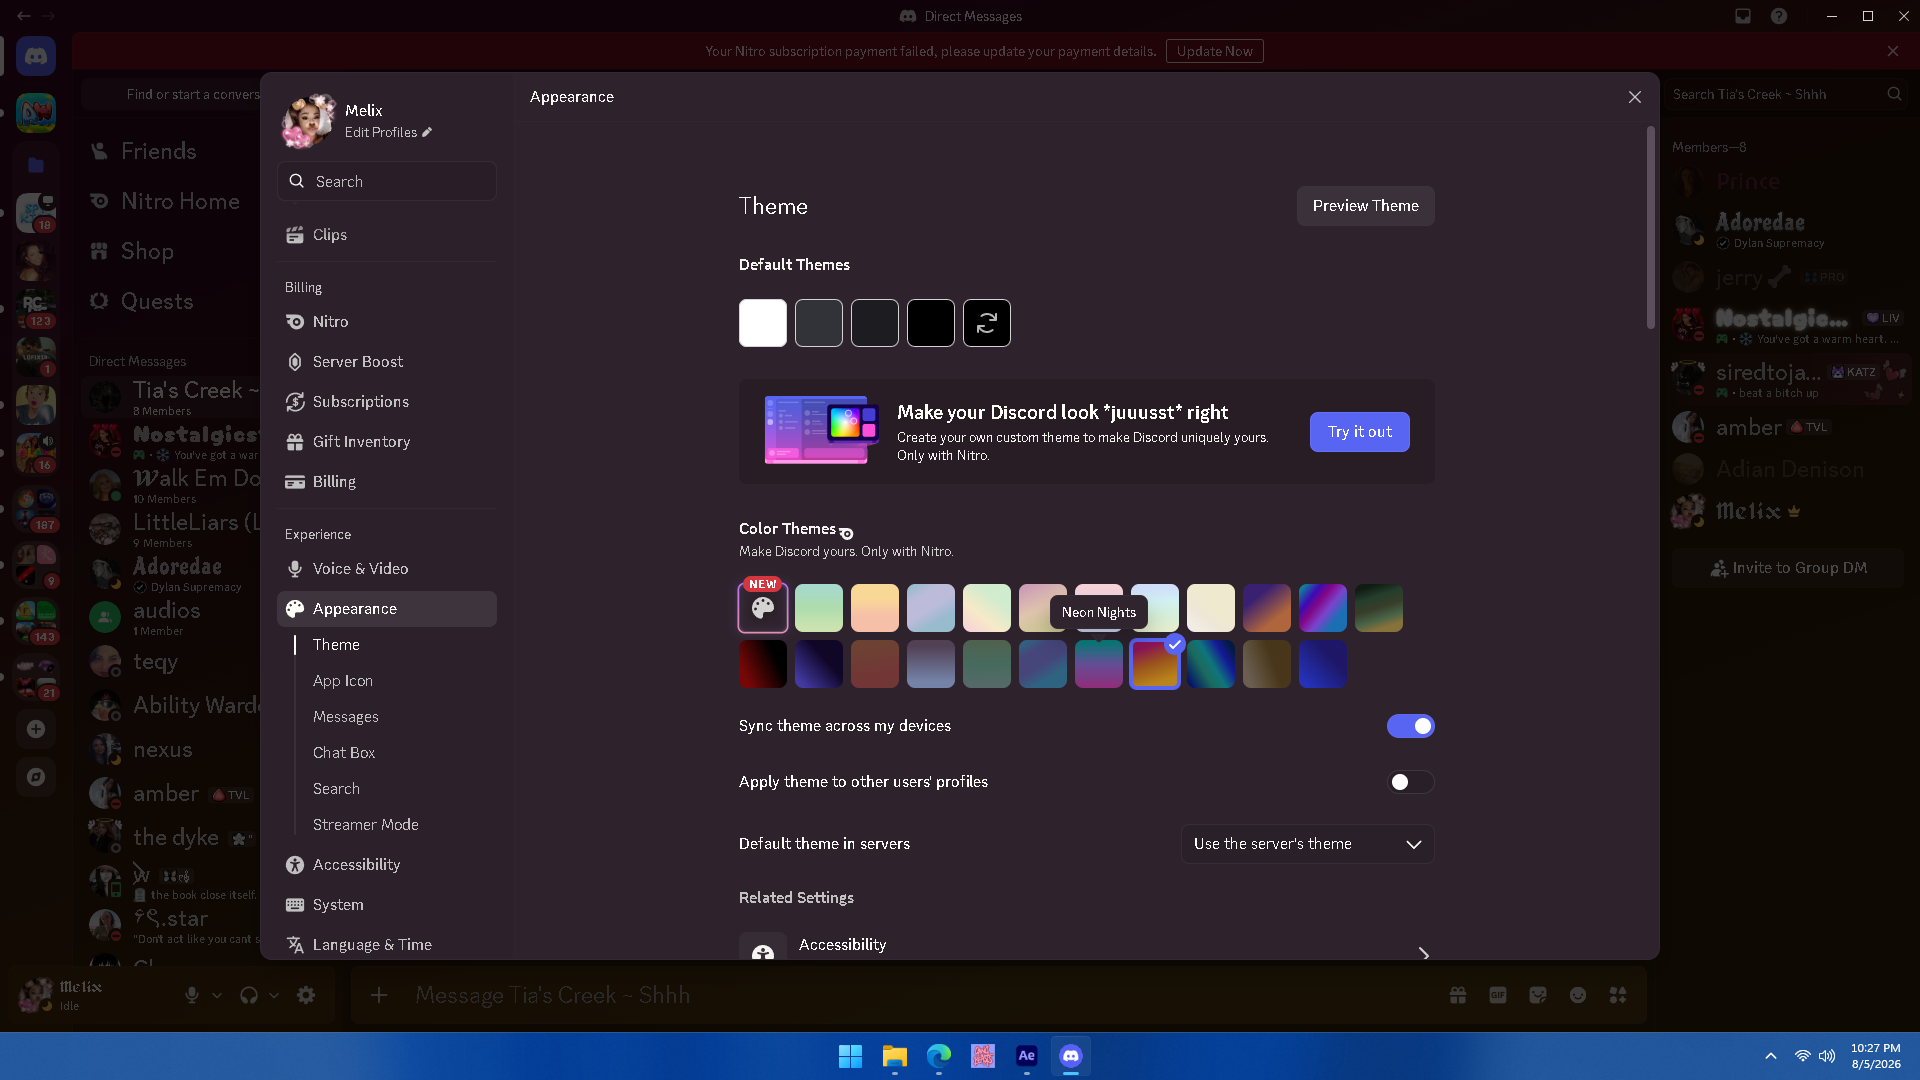The height and width of the screenshot is (1080, 1920).
Task: Click Try it out custom theme button
Action: pos(1360,432)
